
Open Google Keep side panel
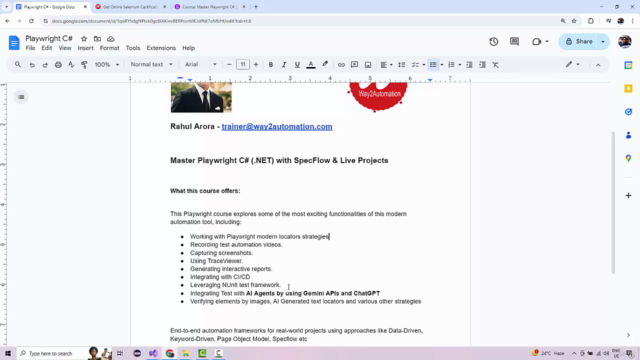(x=628, y=89)
